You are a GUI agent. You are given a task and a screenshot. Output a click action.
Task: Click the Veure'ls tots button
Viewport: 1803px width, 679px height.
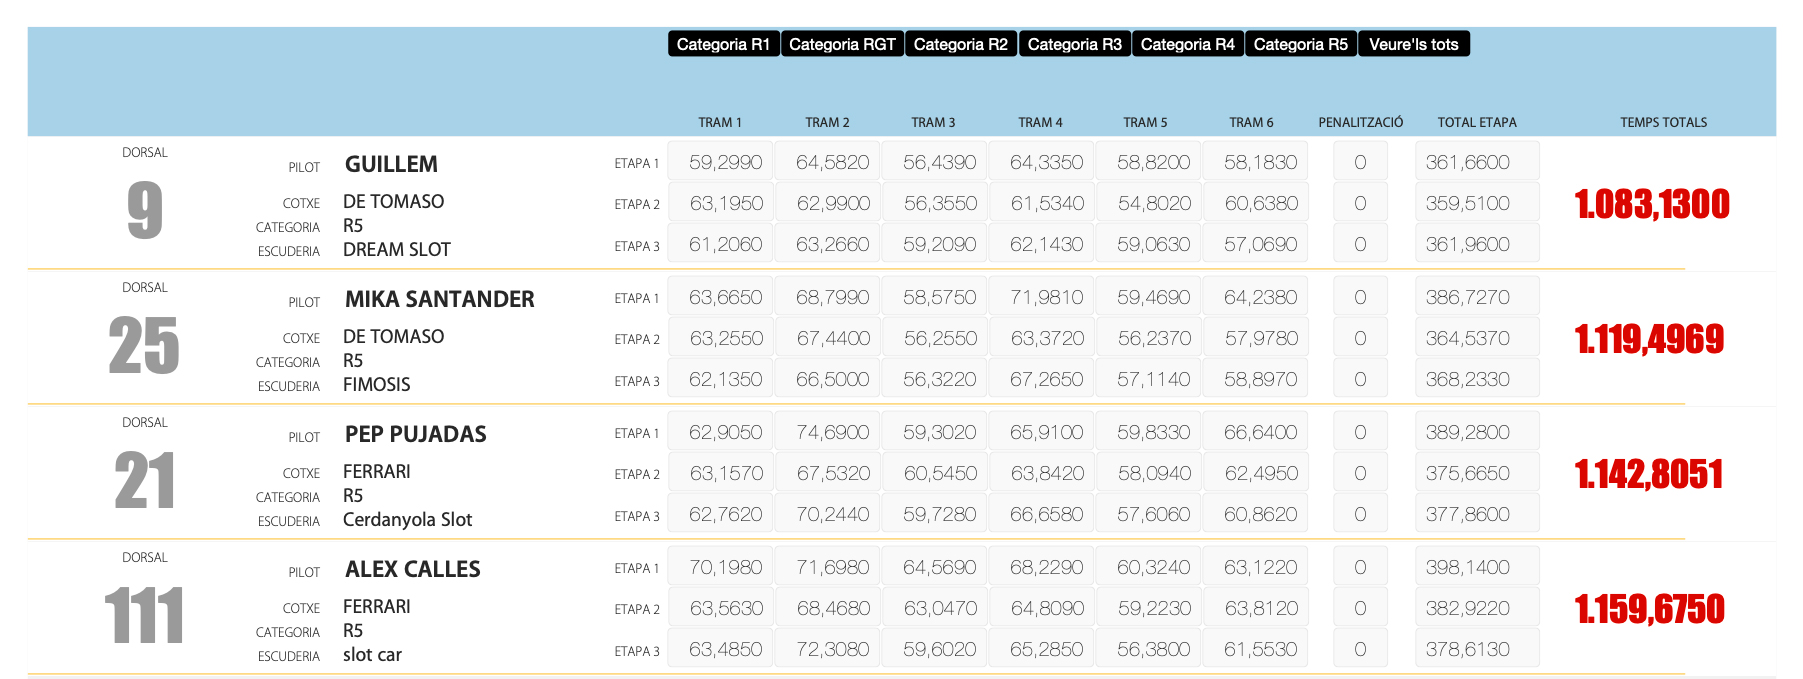tap(1413, 44)
